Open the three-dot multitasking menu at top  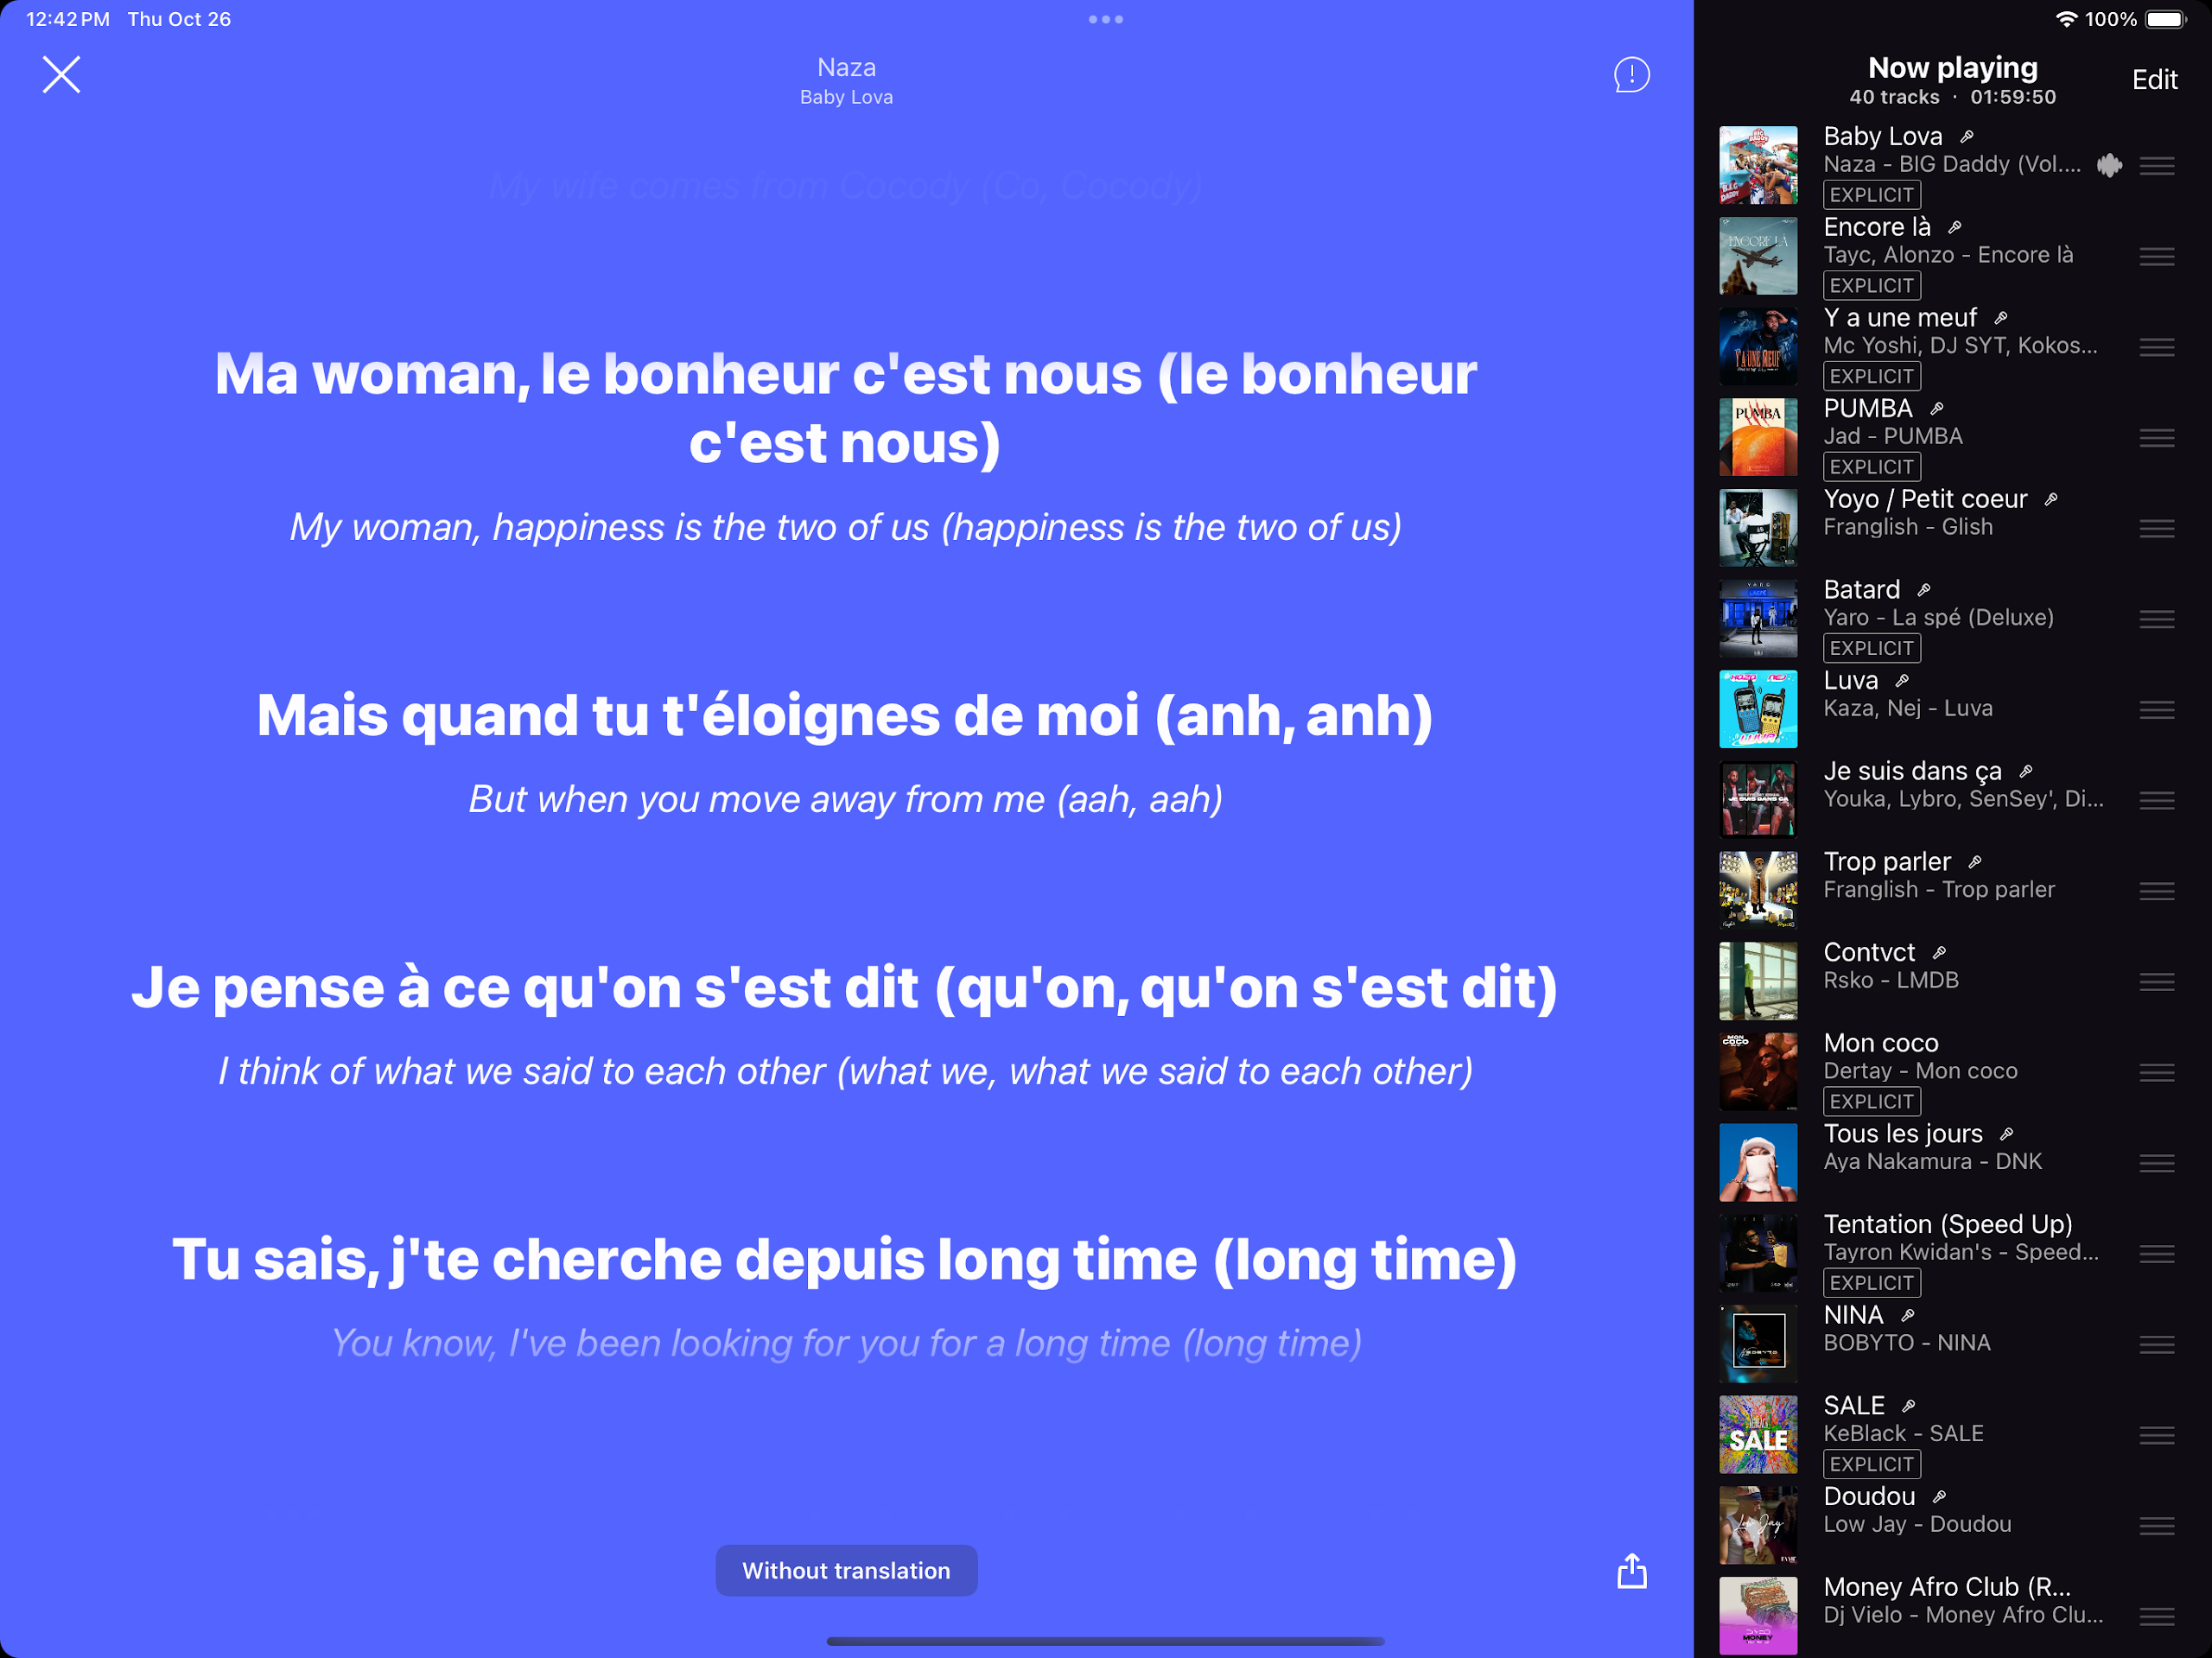[1105, 19]
